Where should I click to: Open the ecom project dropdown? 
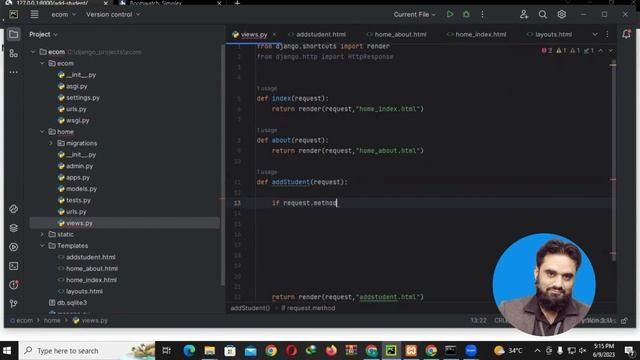[63, 14]
